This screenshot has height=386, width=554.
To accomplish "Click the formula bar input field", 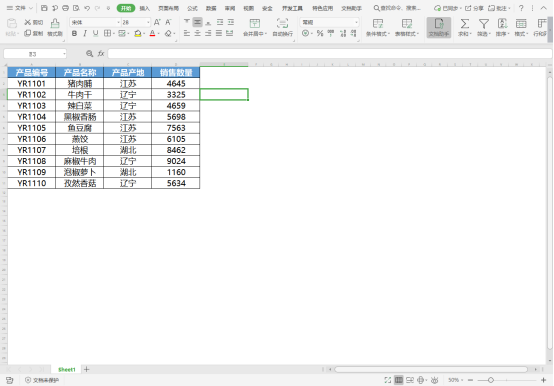I will (330, 54).
